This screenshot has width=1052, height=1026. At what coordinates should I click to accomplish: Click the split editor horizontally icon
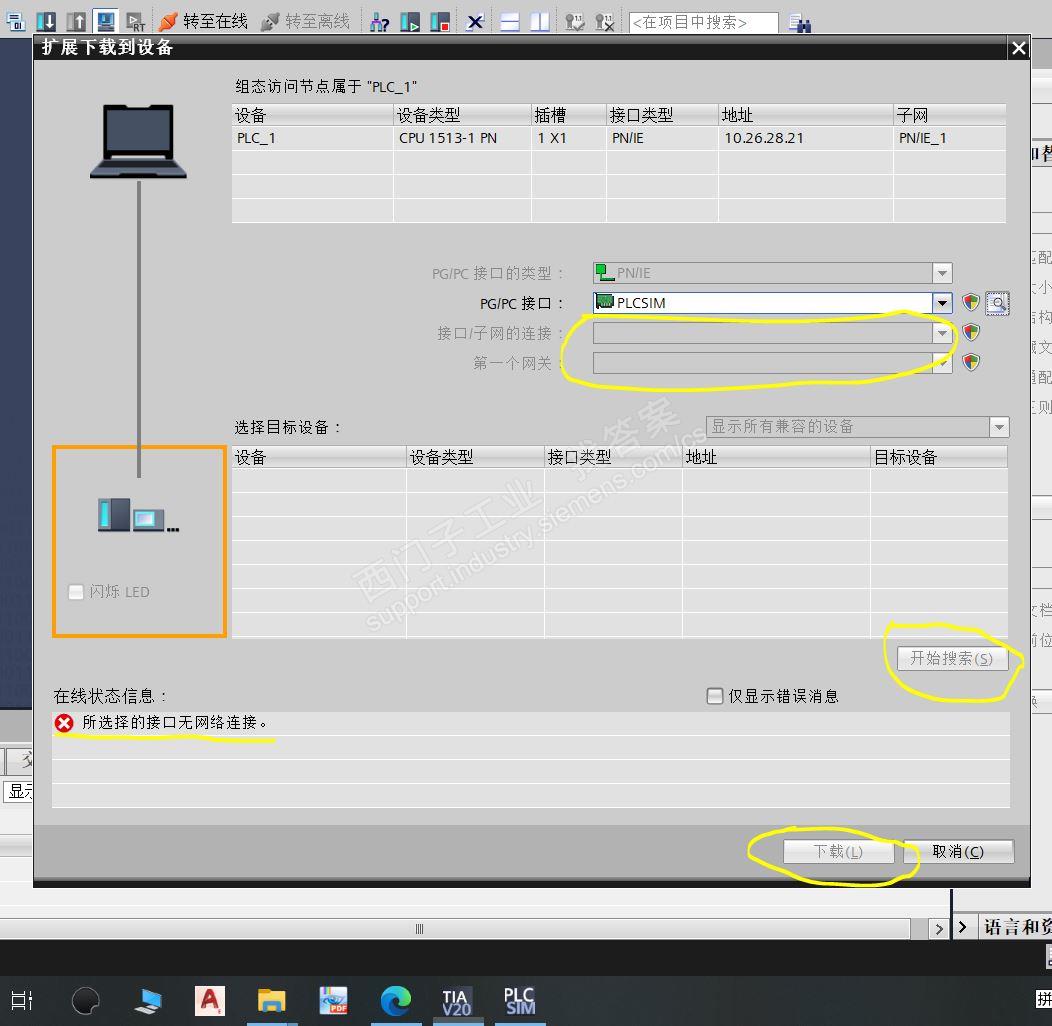(x=510, y=22)
